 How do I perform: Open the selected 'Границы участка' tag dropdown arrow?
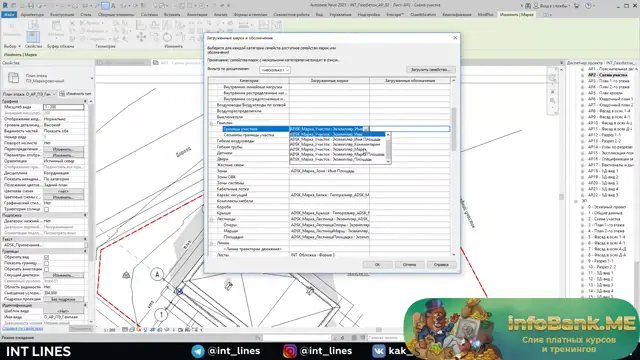click(366, 129)
